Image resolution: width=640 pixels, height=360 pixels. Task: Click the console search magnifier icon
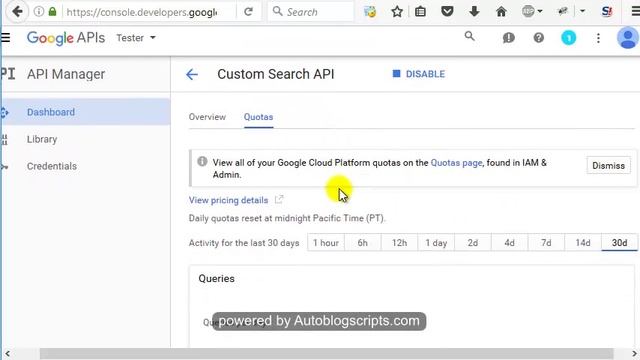tap(469, 36)
